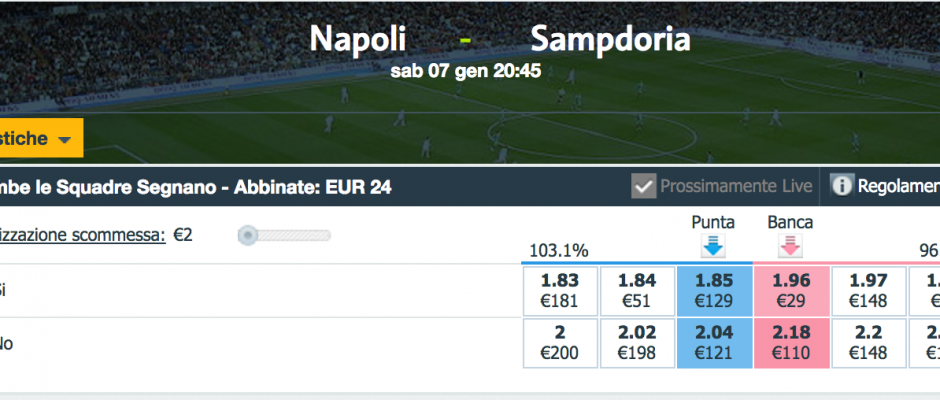Click the pink Banca down-arrow icon
The width and height of the screenshot is (940, 400).
tap(790, 246)
